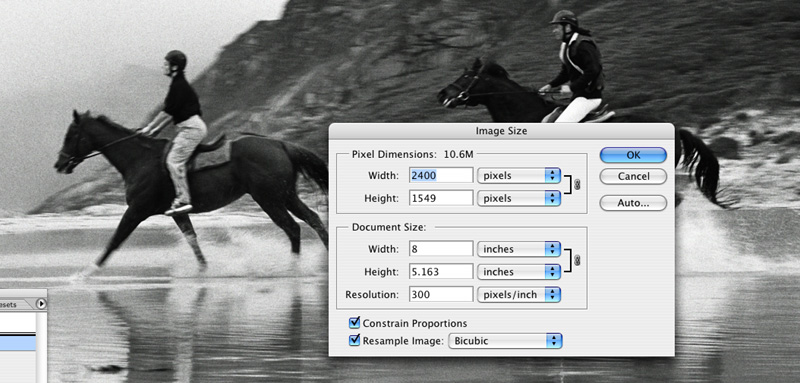The image size is (800, 383).
Task: Select the document Width field showing 8
Action: coord(441,249)
